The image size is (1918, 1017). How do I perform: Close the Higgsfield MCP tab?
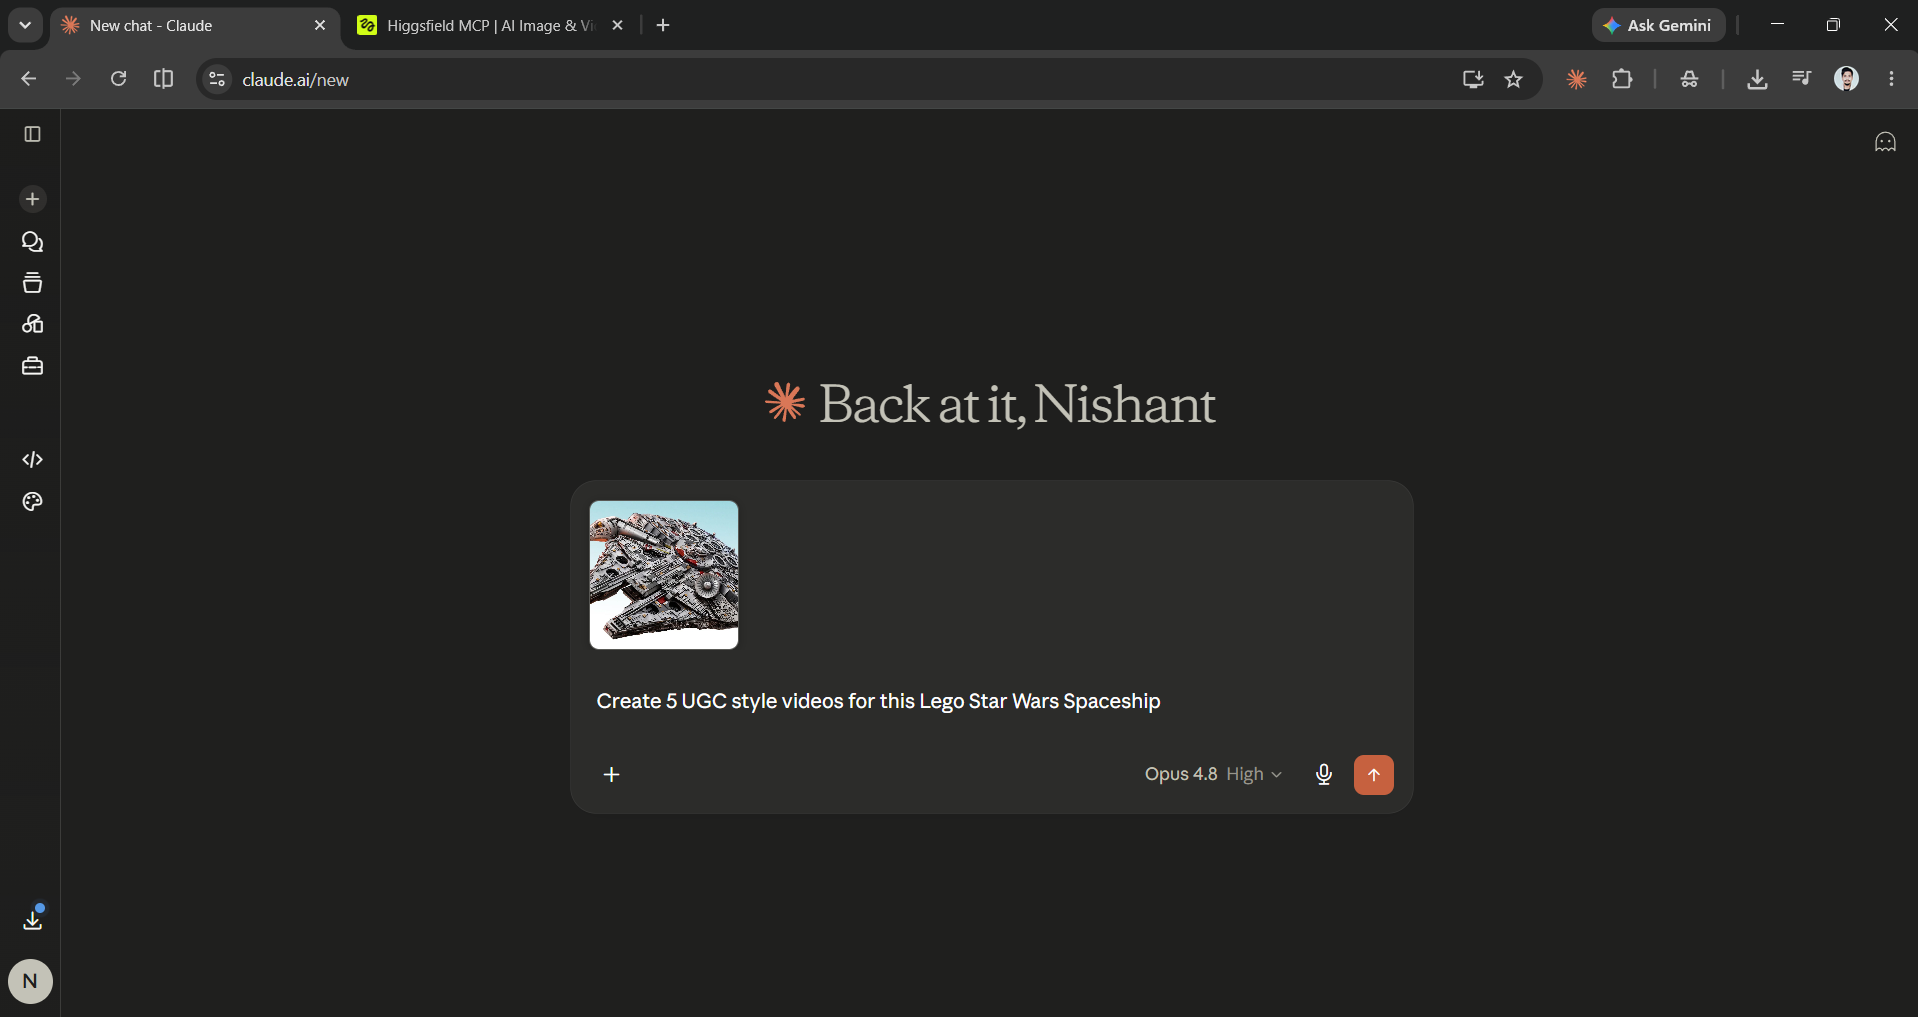618,26
